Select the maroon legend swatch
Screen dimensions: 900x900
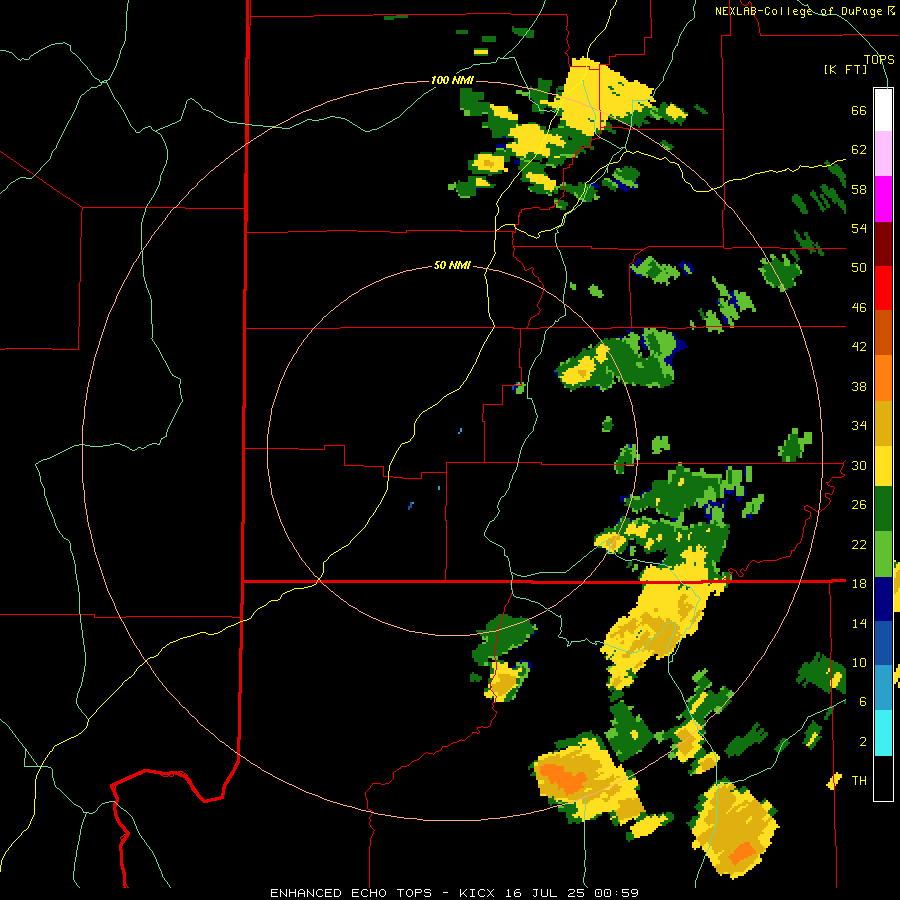(x=883, y=243)
